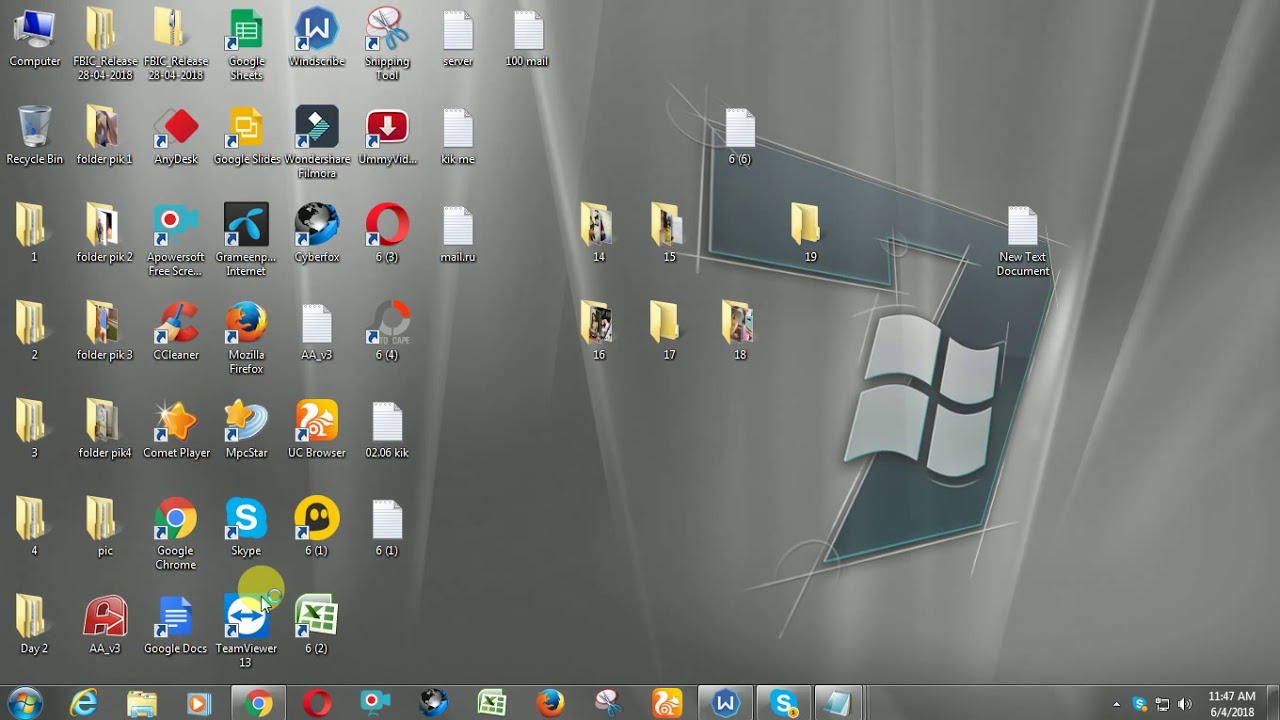Select the 100 mail text file

(x=527, y=40)
